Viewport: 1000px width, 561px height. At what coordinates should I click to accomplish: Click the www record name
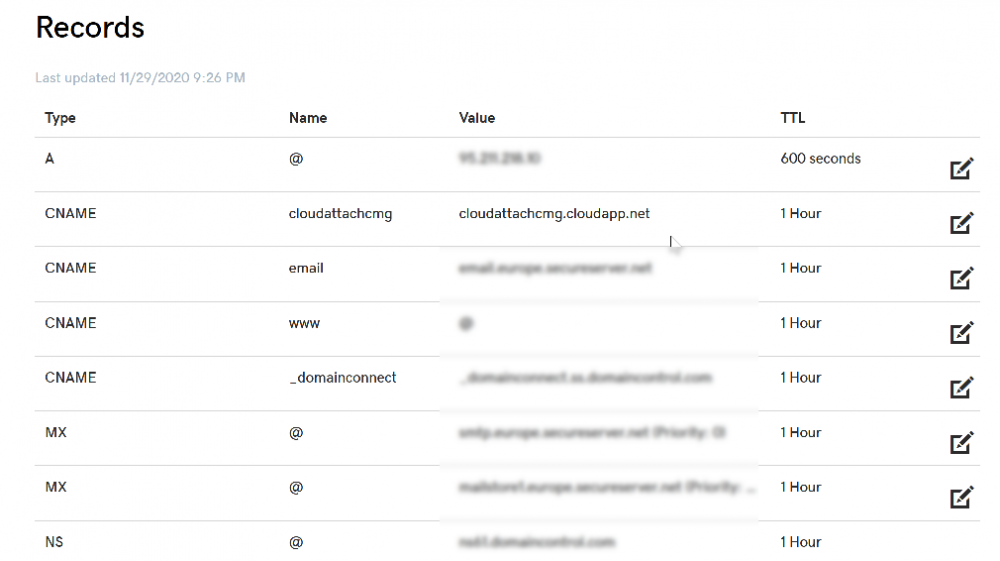tap(304, 323)
